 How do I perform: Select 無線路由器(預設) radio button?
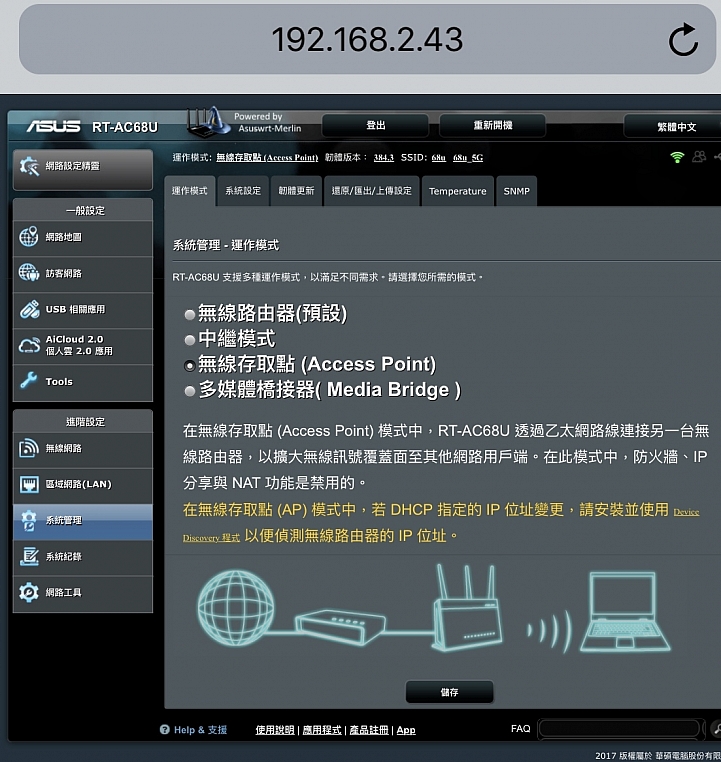pyautogui.click(x=190, y=315)
